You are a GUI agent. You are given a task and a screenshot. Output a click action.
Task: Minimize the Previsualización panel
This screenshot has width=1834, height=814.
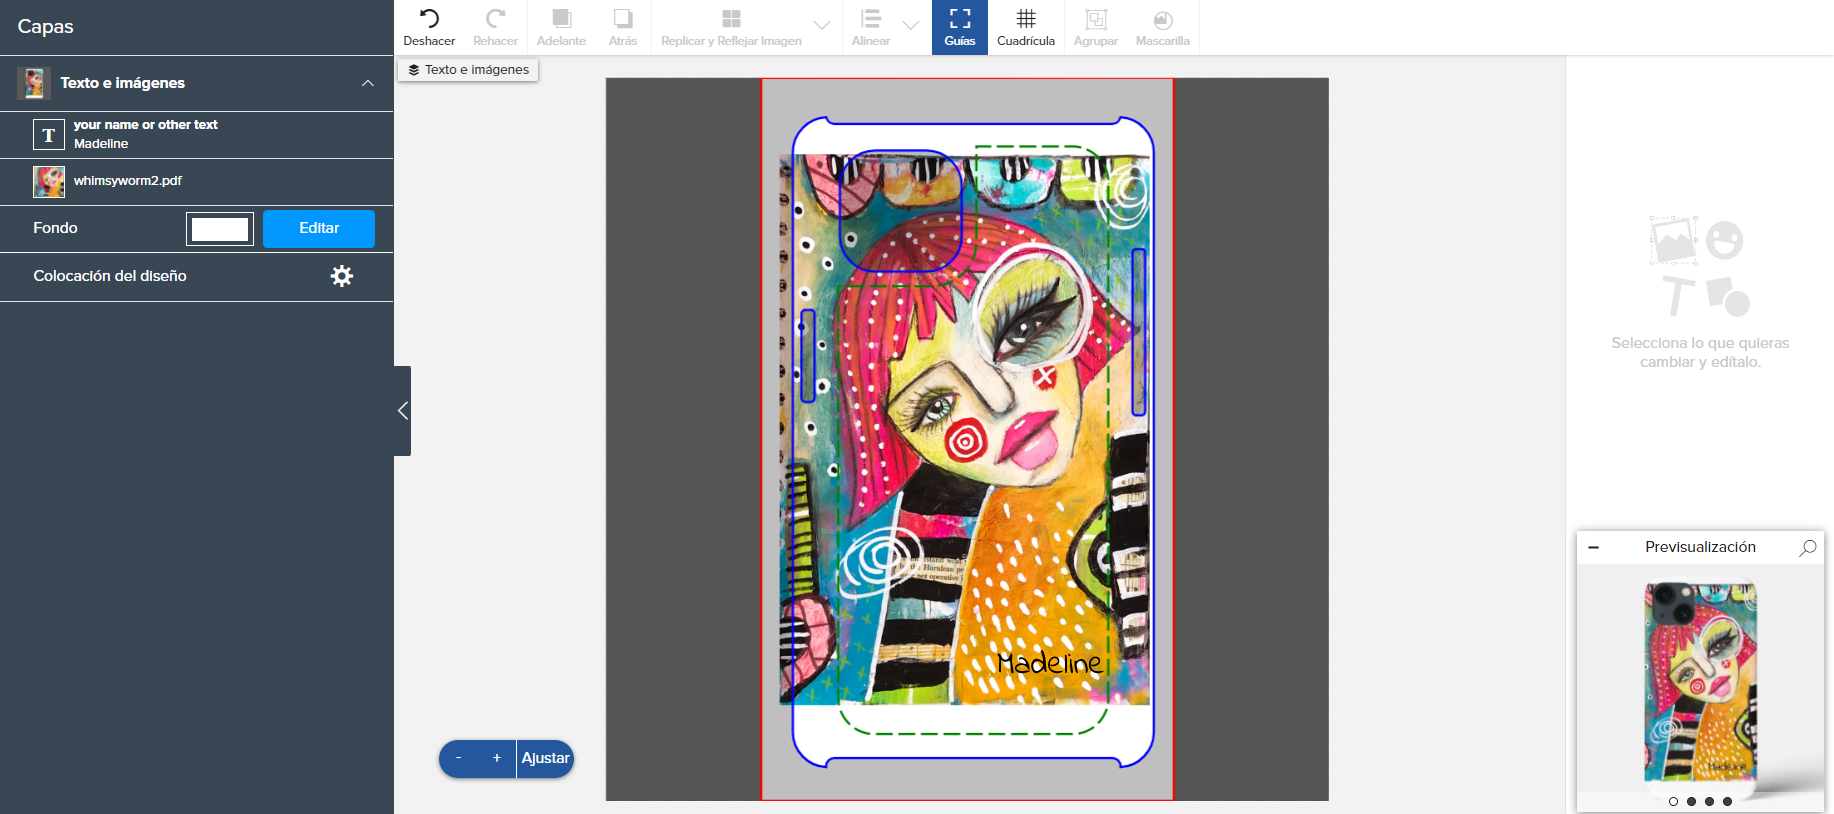pyautogui.click(x=1593, y=548)
